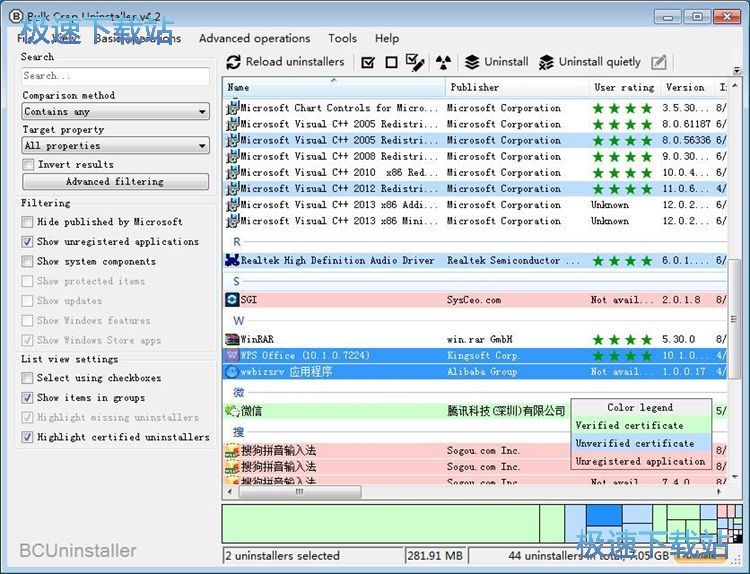
Task: Click the horizontal scrollbar thumb below list
Action: (x=300, y=491)
